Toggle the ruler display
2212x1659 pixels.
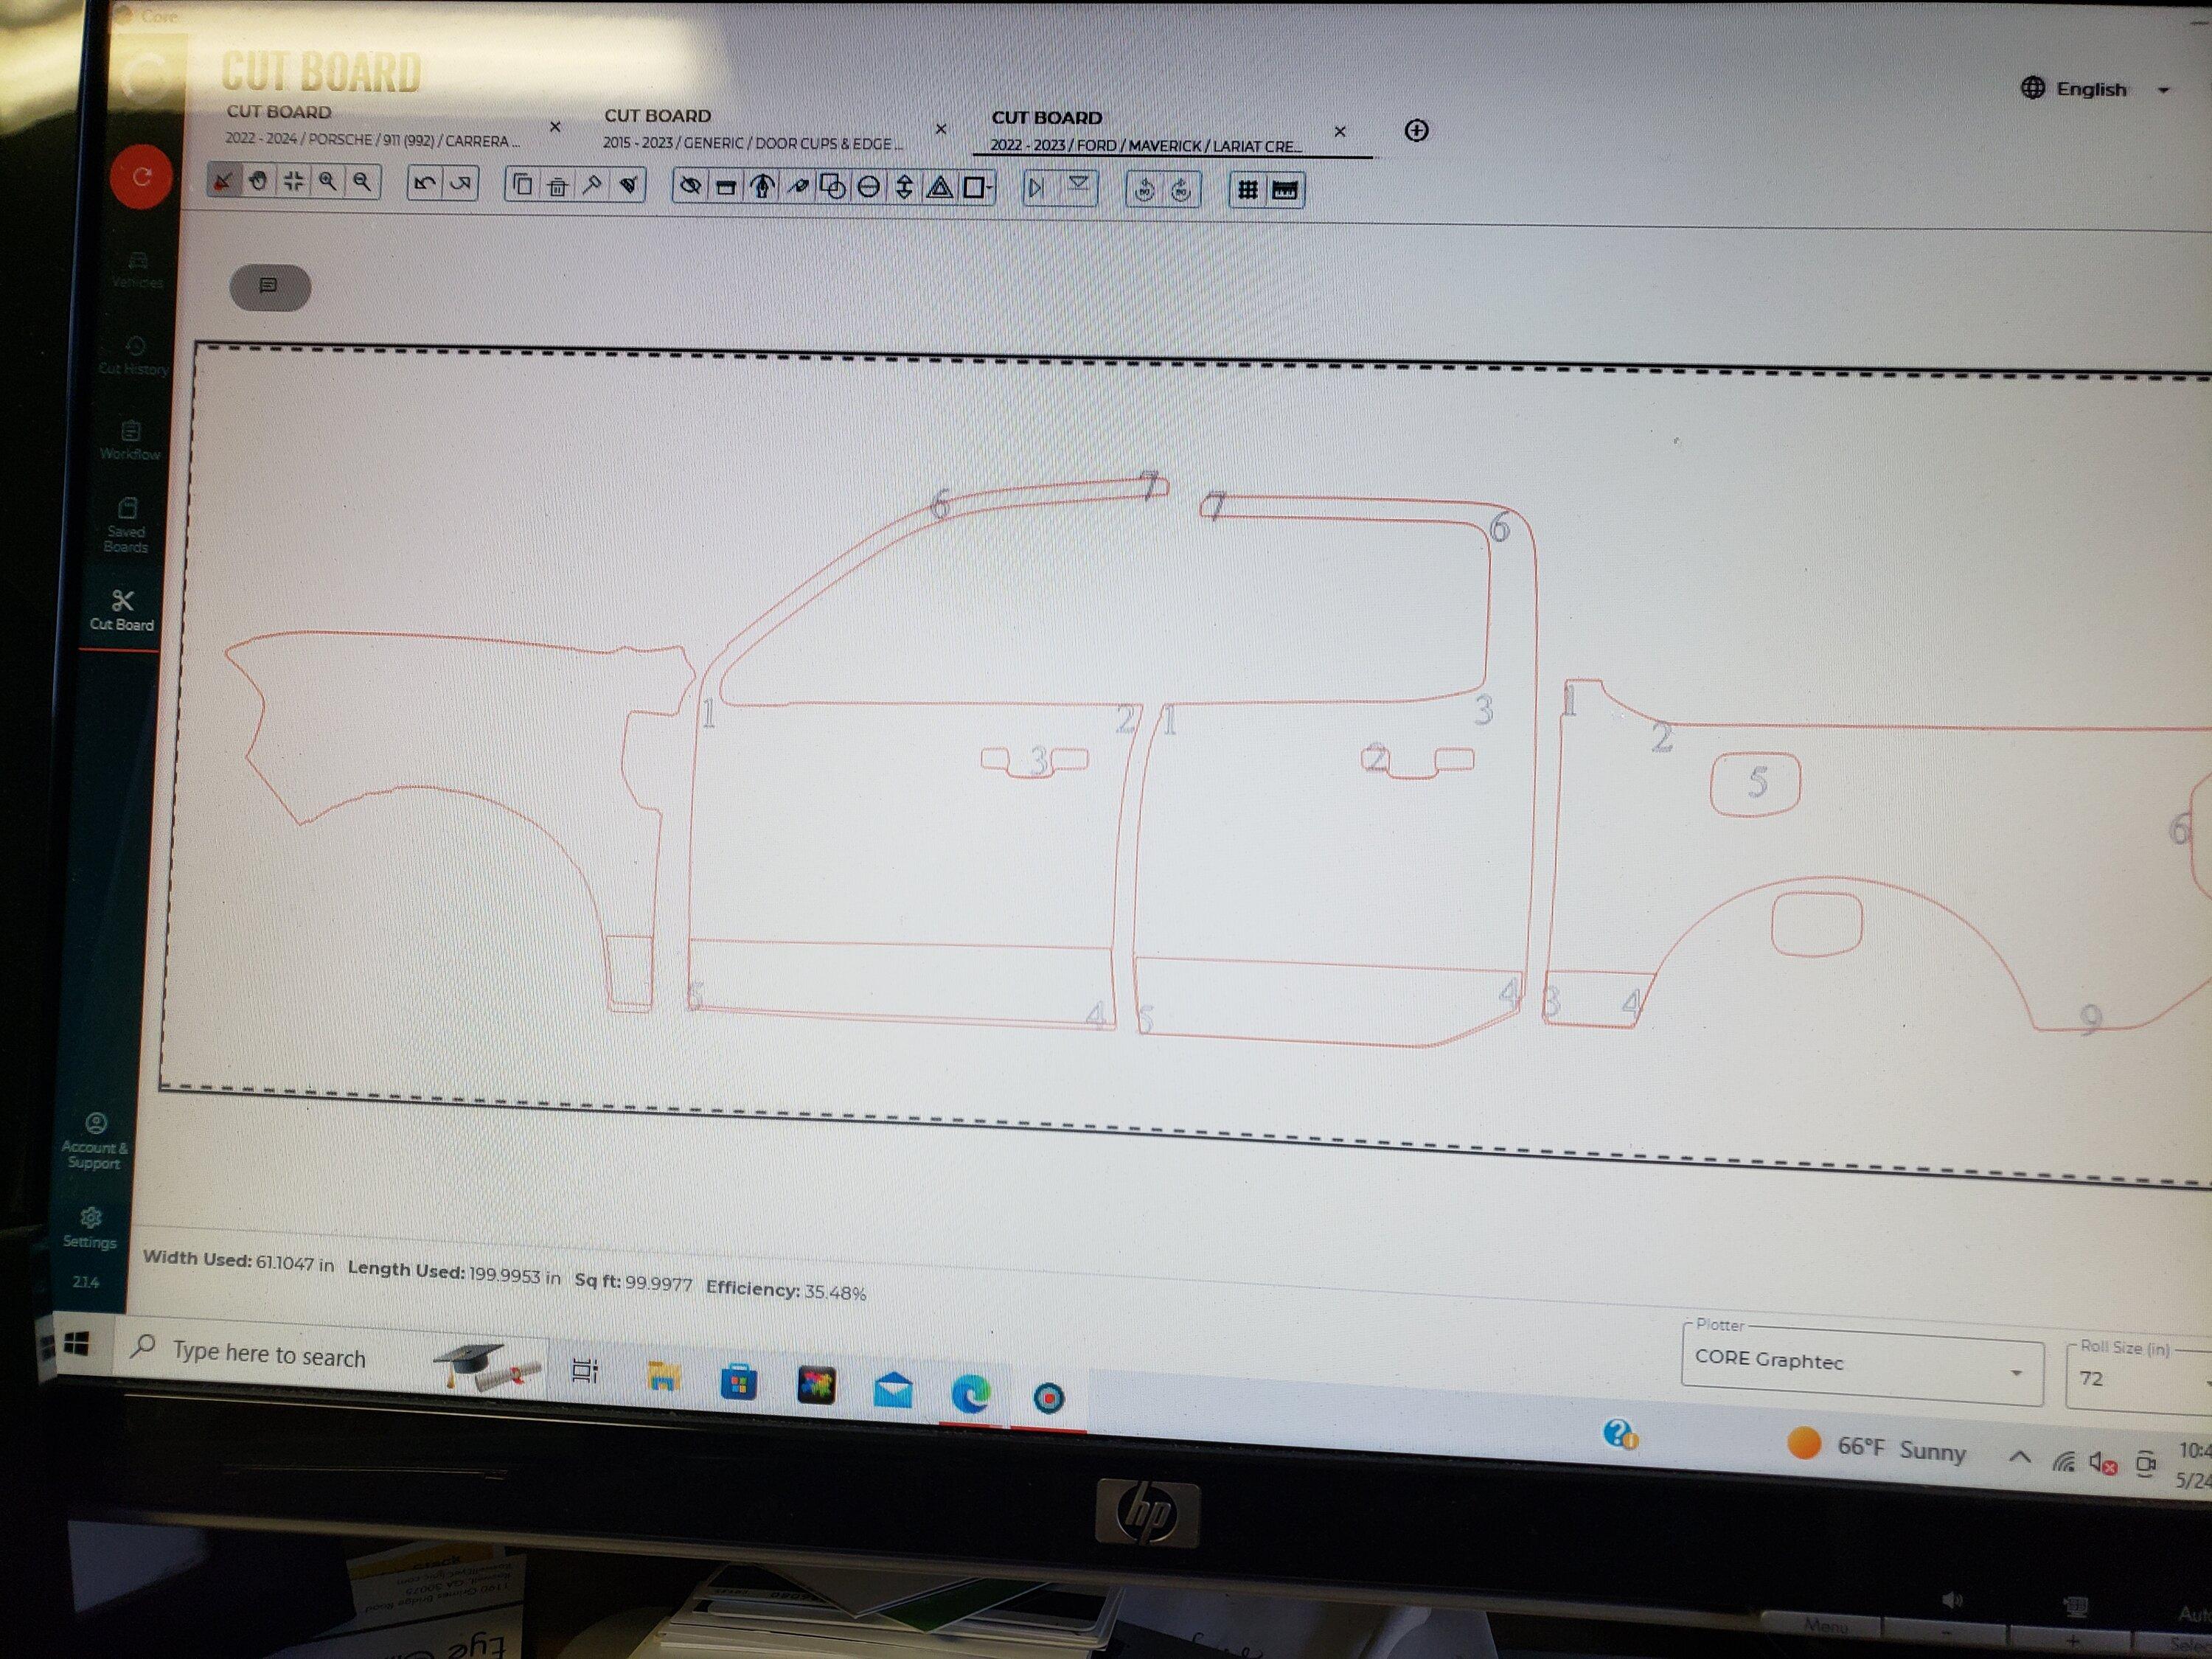coord(1285,190)
